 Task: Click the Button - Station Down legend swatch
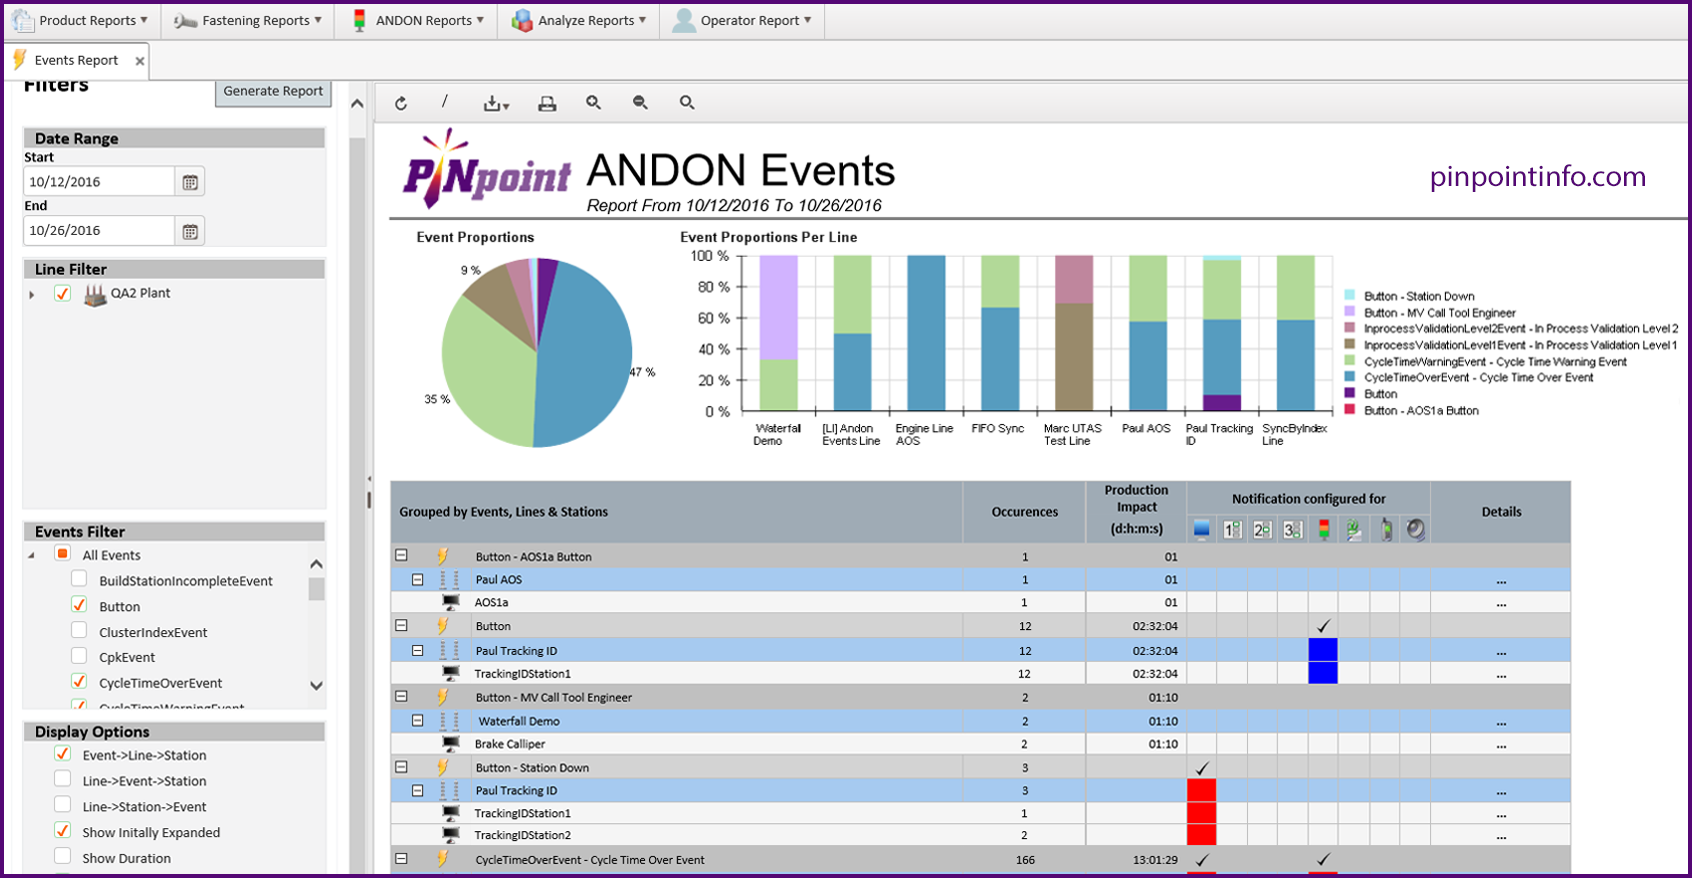point(1350,296)
